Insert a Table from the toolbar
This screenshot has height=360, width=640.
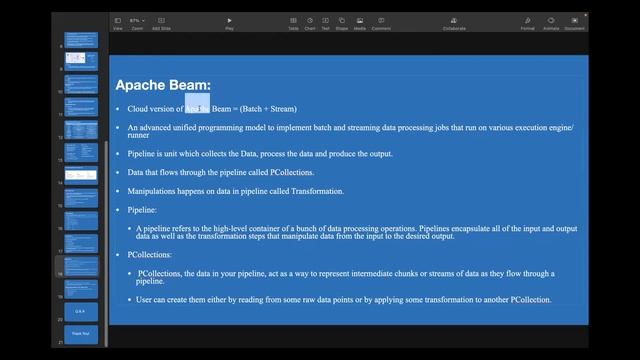[x=293, y=24]
